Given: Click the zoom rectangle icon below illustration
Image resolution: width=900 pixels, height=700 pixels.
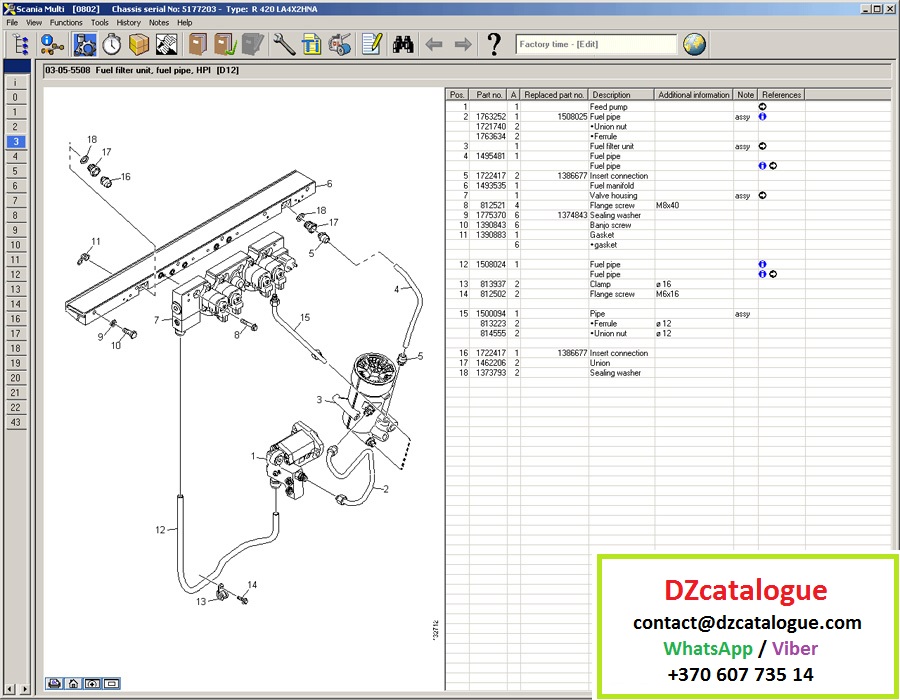Looking at the screenshot, I should pyautogui.click(x=111, y=683).
